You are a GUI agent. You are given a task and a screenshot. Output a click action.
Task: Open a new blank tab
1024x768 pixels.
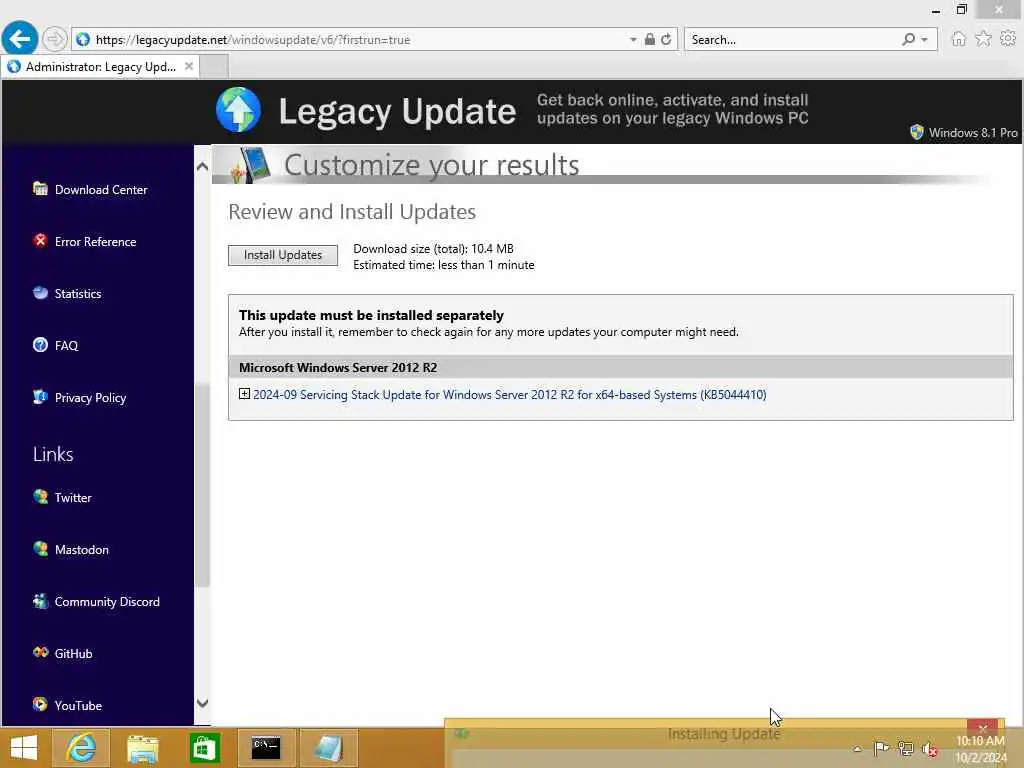coord(214,67)
